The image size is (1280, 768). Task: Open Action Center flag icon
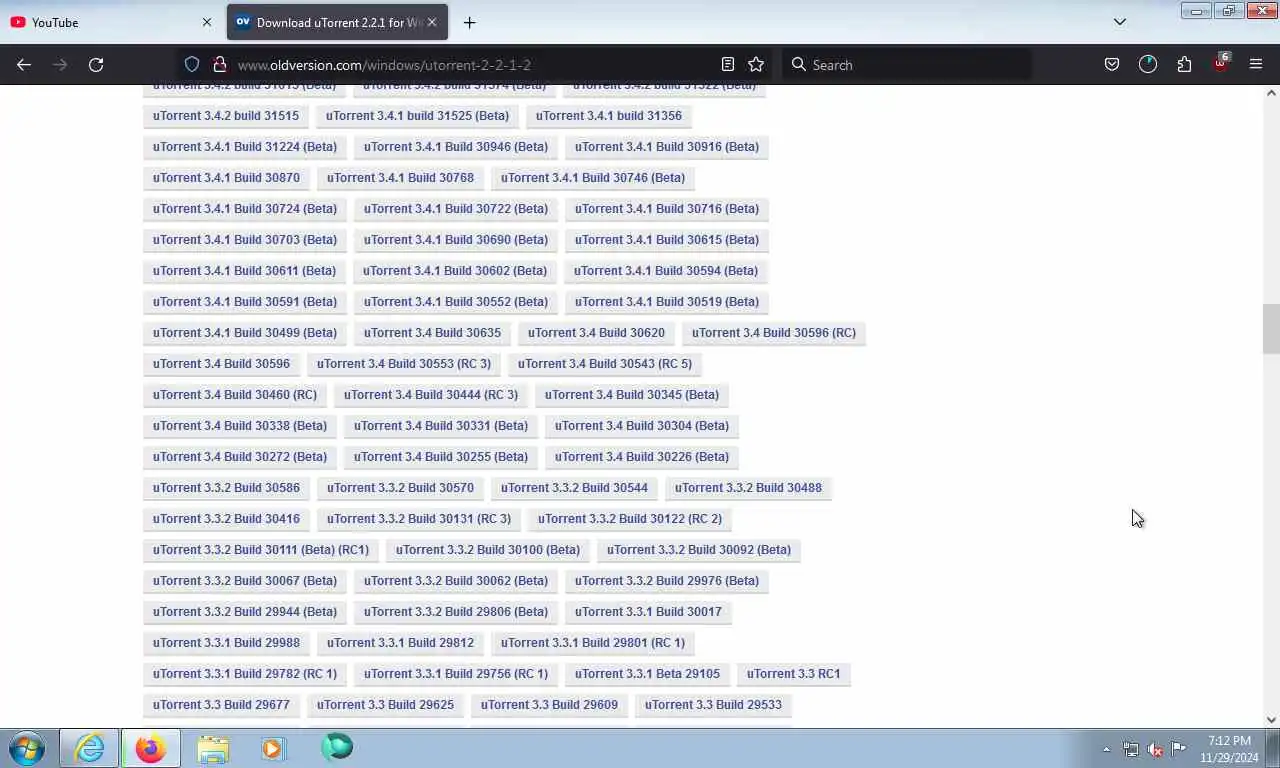click(1179, 749)
